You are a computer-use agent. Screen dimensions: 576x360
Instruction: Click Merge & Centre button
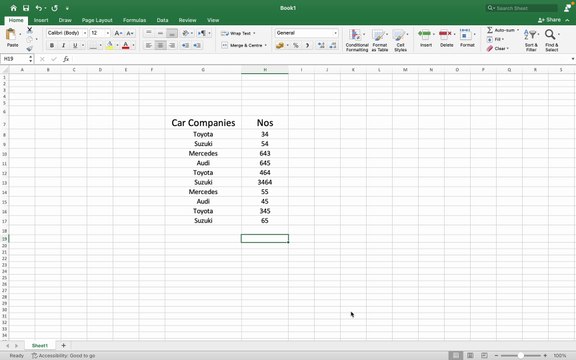[242, 45]
